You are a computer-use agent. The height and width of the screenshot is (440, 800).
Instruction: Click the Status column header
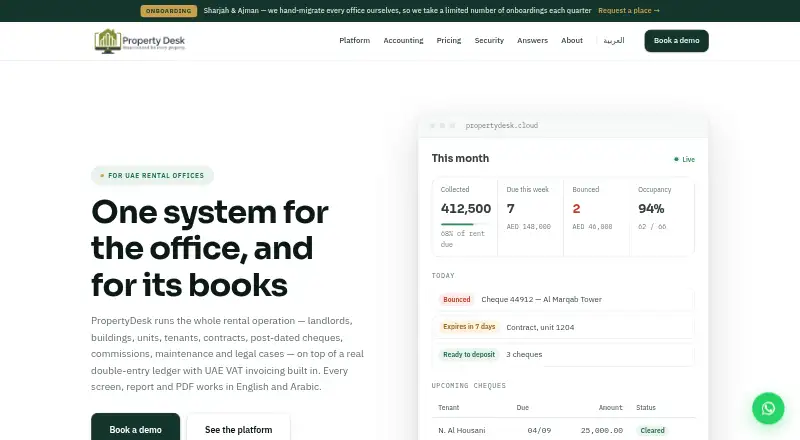pos(646,407)
